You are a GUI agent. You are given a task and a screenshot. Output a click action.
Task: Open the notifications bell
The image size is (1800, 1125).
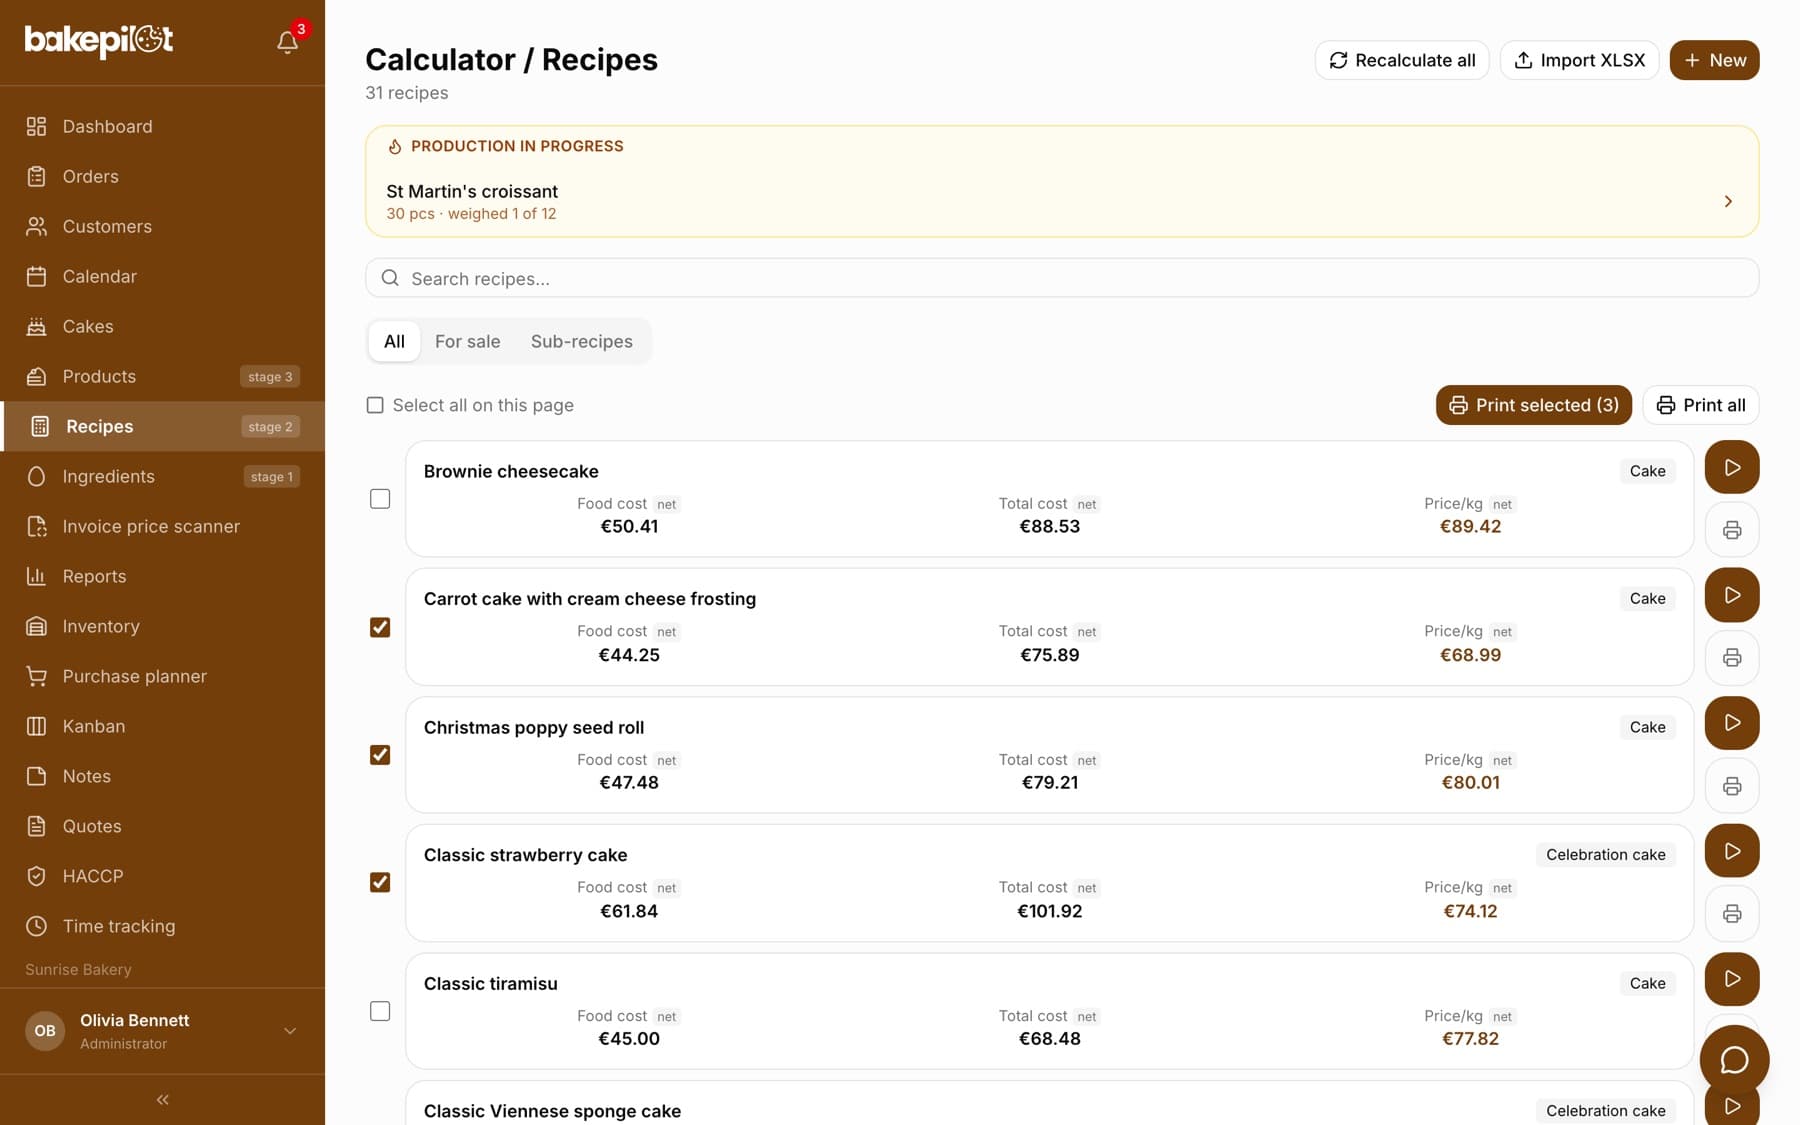pyautogui.click(x=288, y=41)
